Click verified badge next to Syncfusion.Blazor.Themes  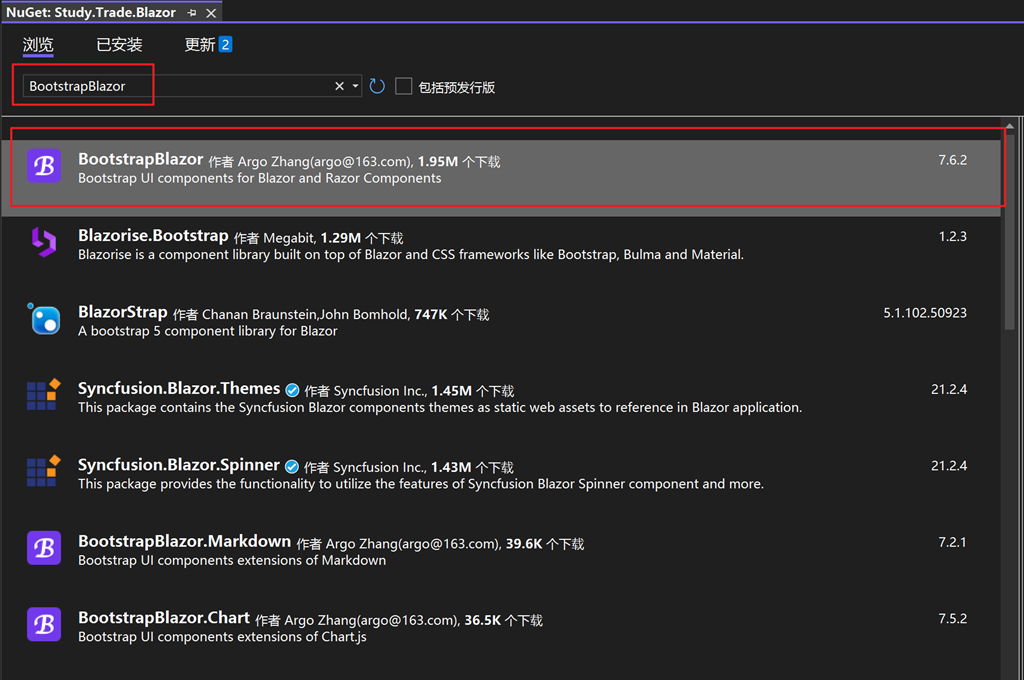tap(293, 390)
